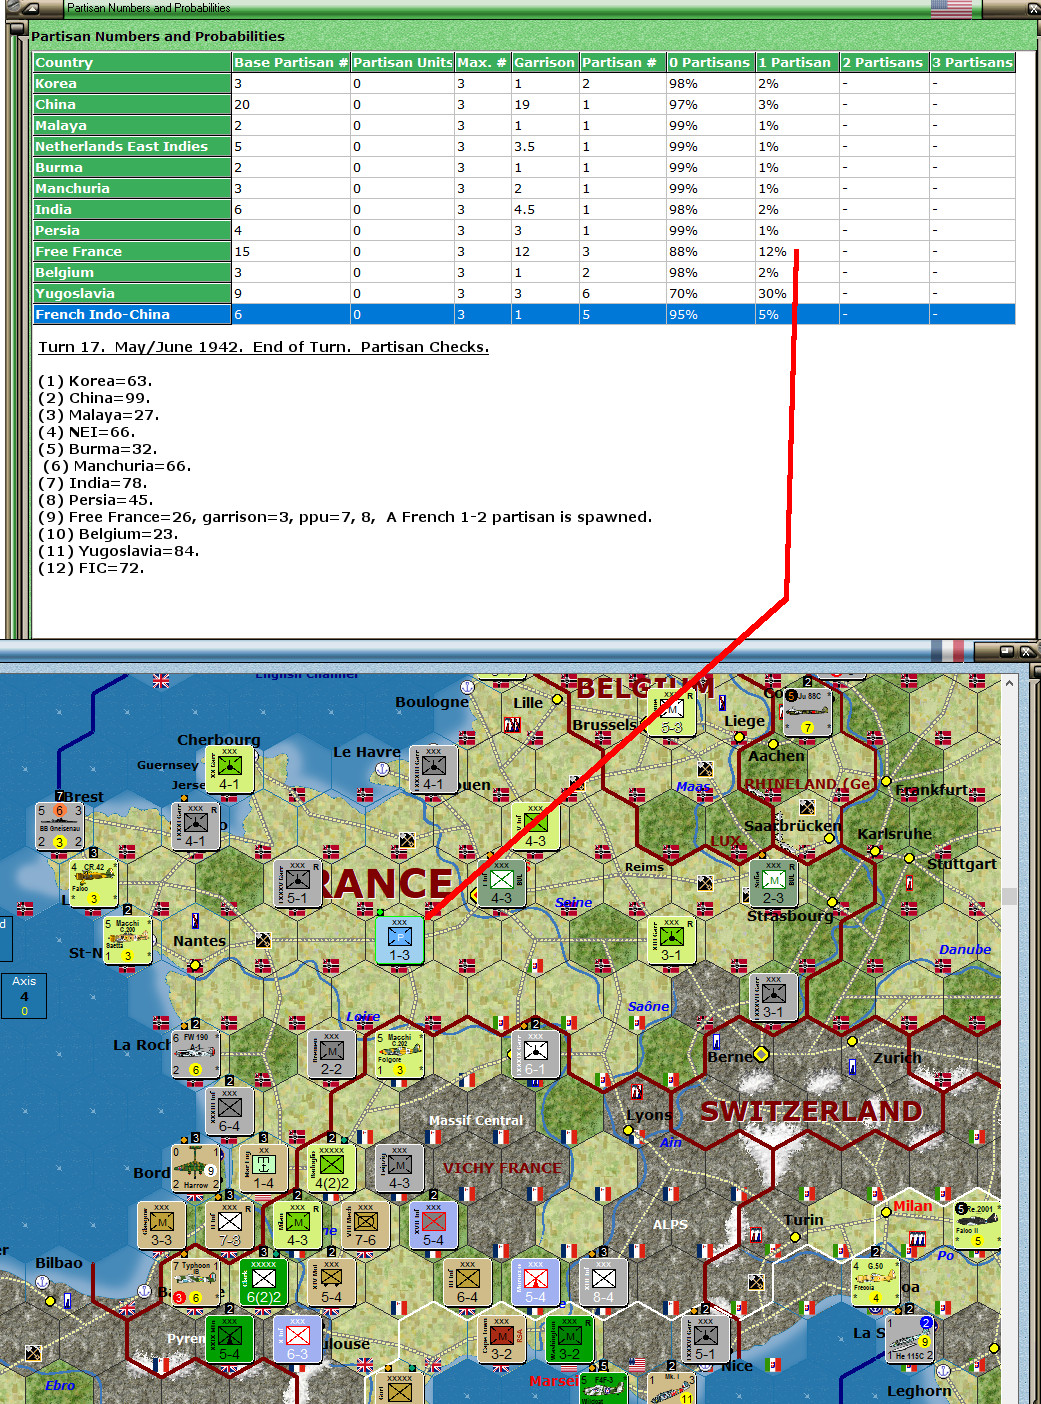Click the Berne city marker
Viewport: 1041px width, 1404px height.
tap(761, 1054)
